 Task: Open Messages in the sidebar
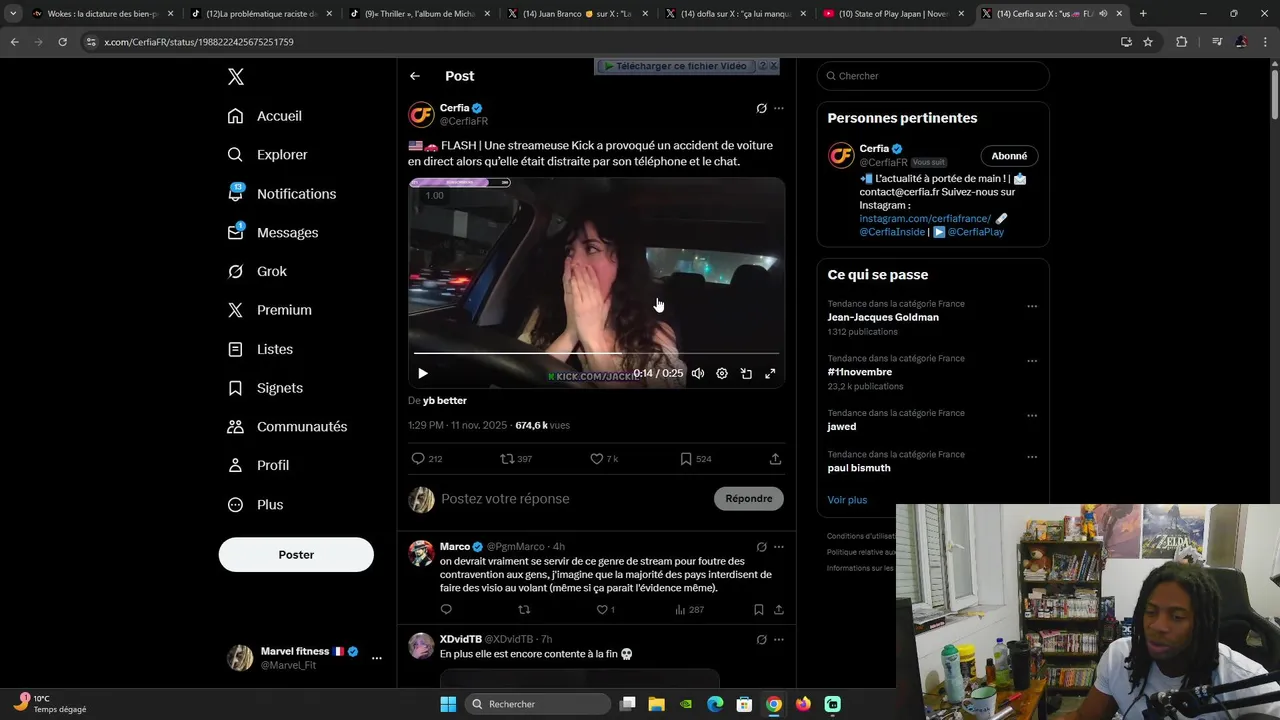(273, 232)
